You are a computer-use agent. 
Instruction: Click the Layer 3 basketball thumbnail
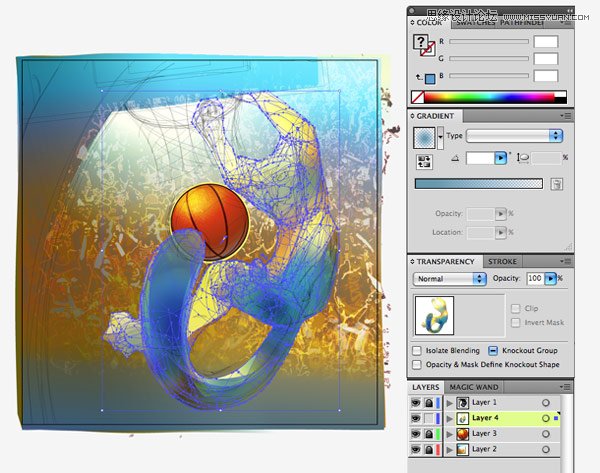[463, 434]
